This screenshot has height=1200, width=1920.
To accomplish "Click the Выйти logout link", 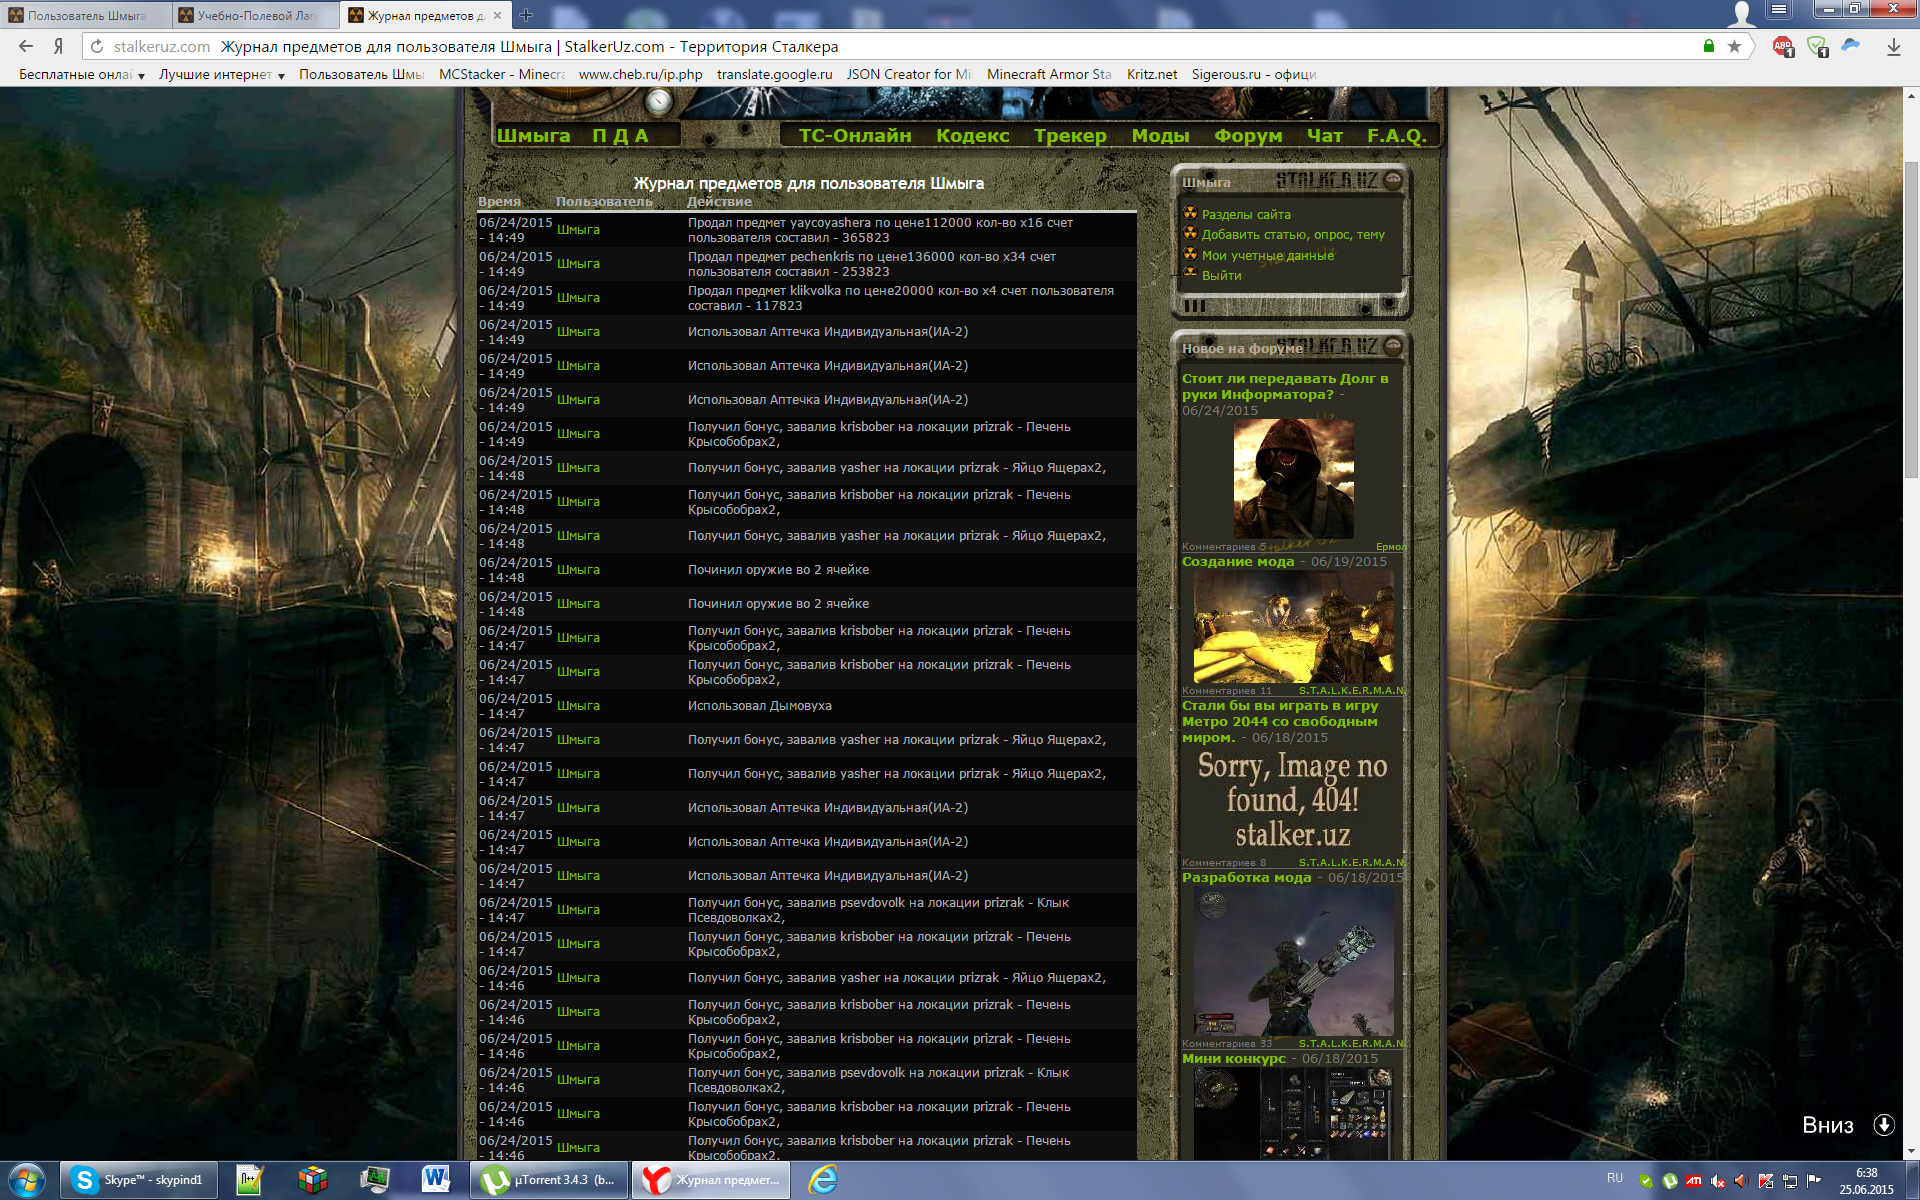I will 1221,276.
